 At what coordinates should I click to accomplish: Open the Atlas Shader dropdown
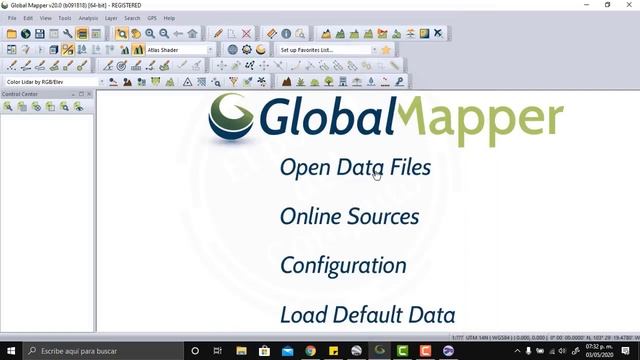pyautogui.click(x=210, y=50)
